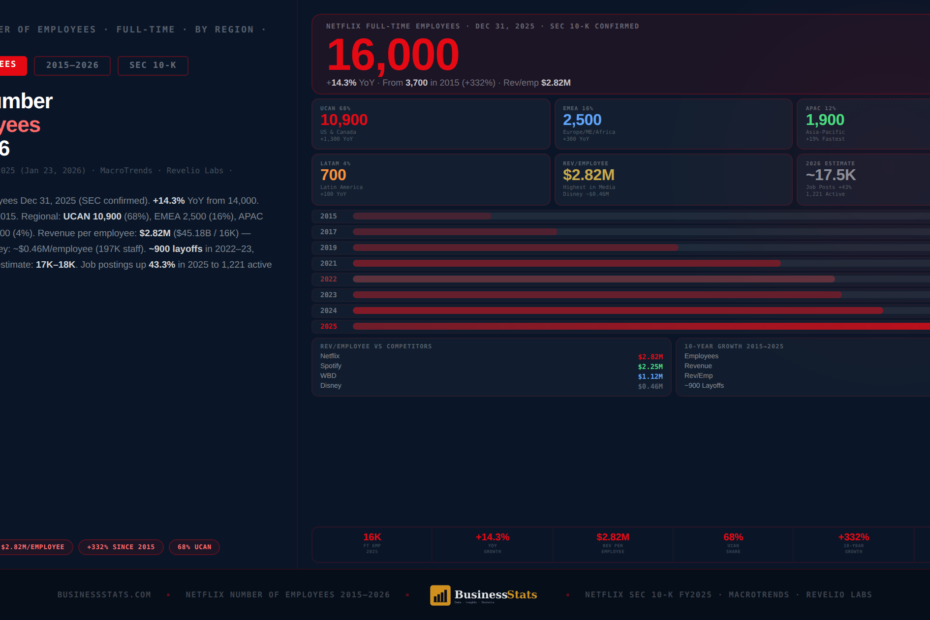Image resolution: width=930 pixels, height=620 pixels.
Task: Click NETFLIX SEC 10-K FY2025 footer text
Action: [648, 594]
